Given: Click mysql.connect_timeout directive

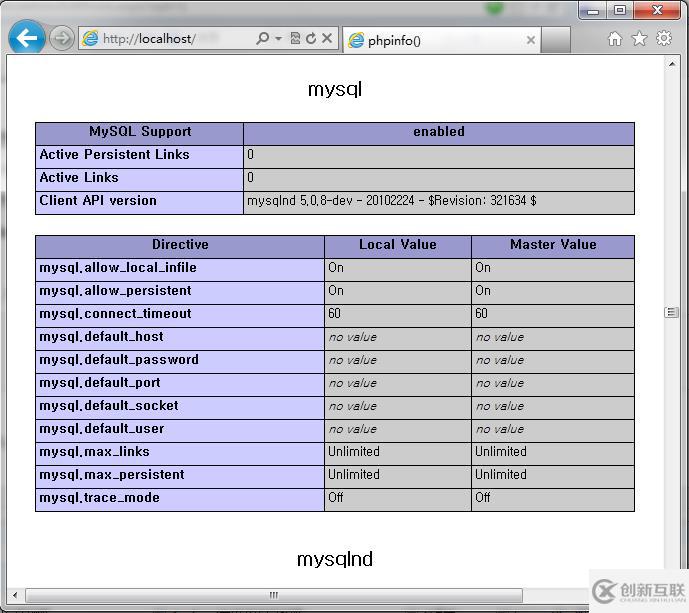Looking at the screenshot, I should 115,314.
